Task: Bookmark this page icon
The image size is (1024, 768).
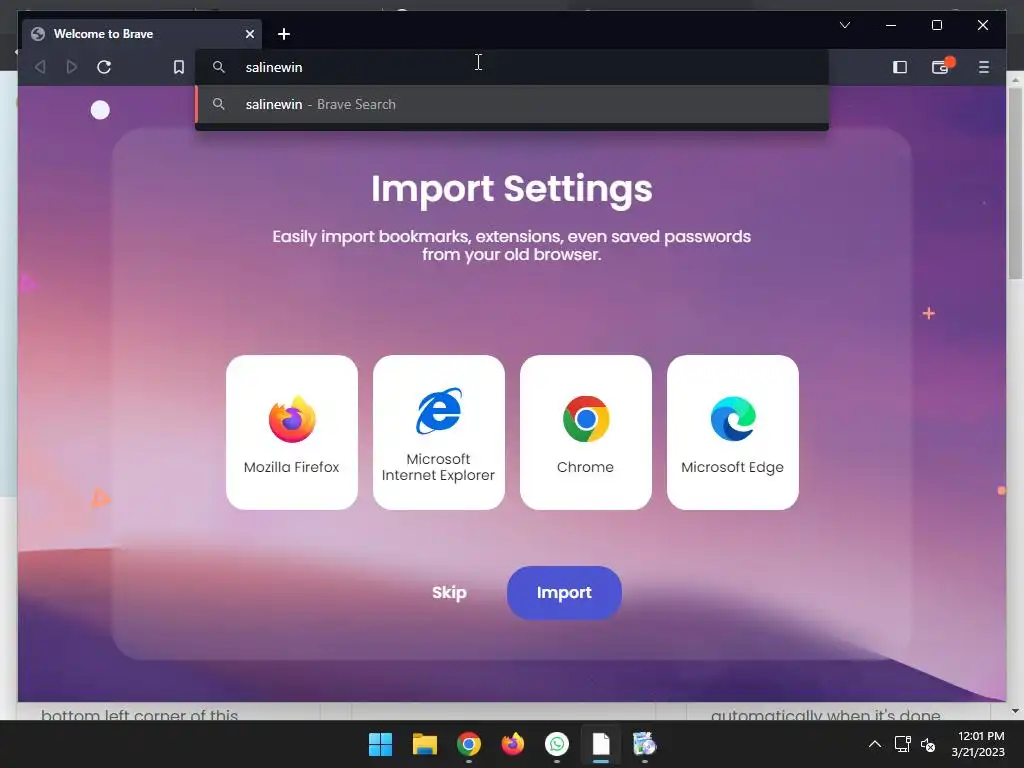Action: [x=178, y=67]
